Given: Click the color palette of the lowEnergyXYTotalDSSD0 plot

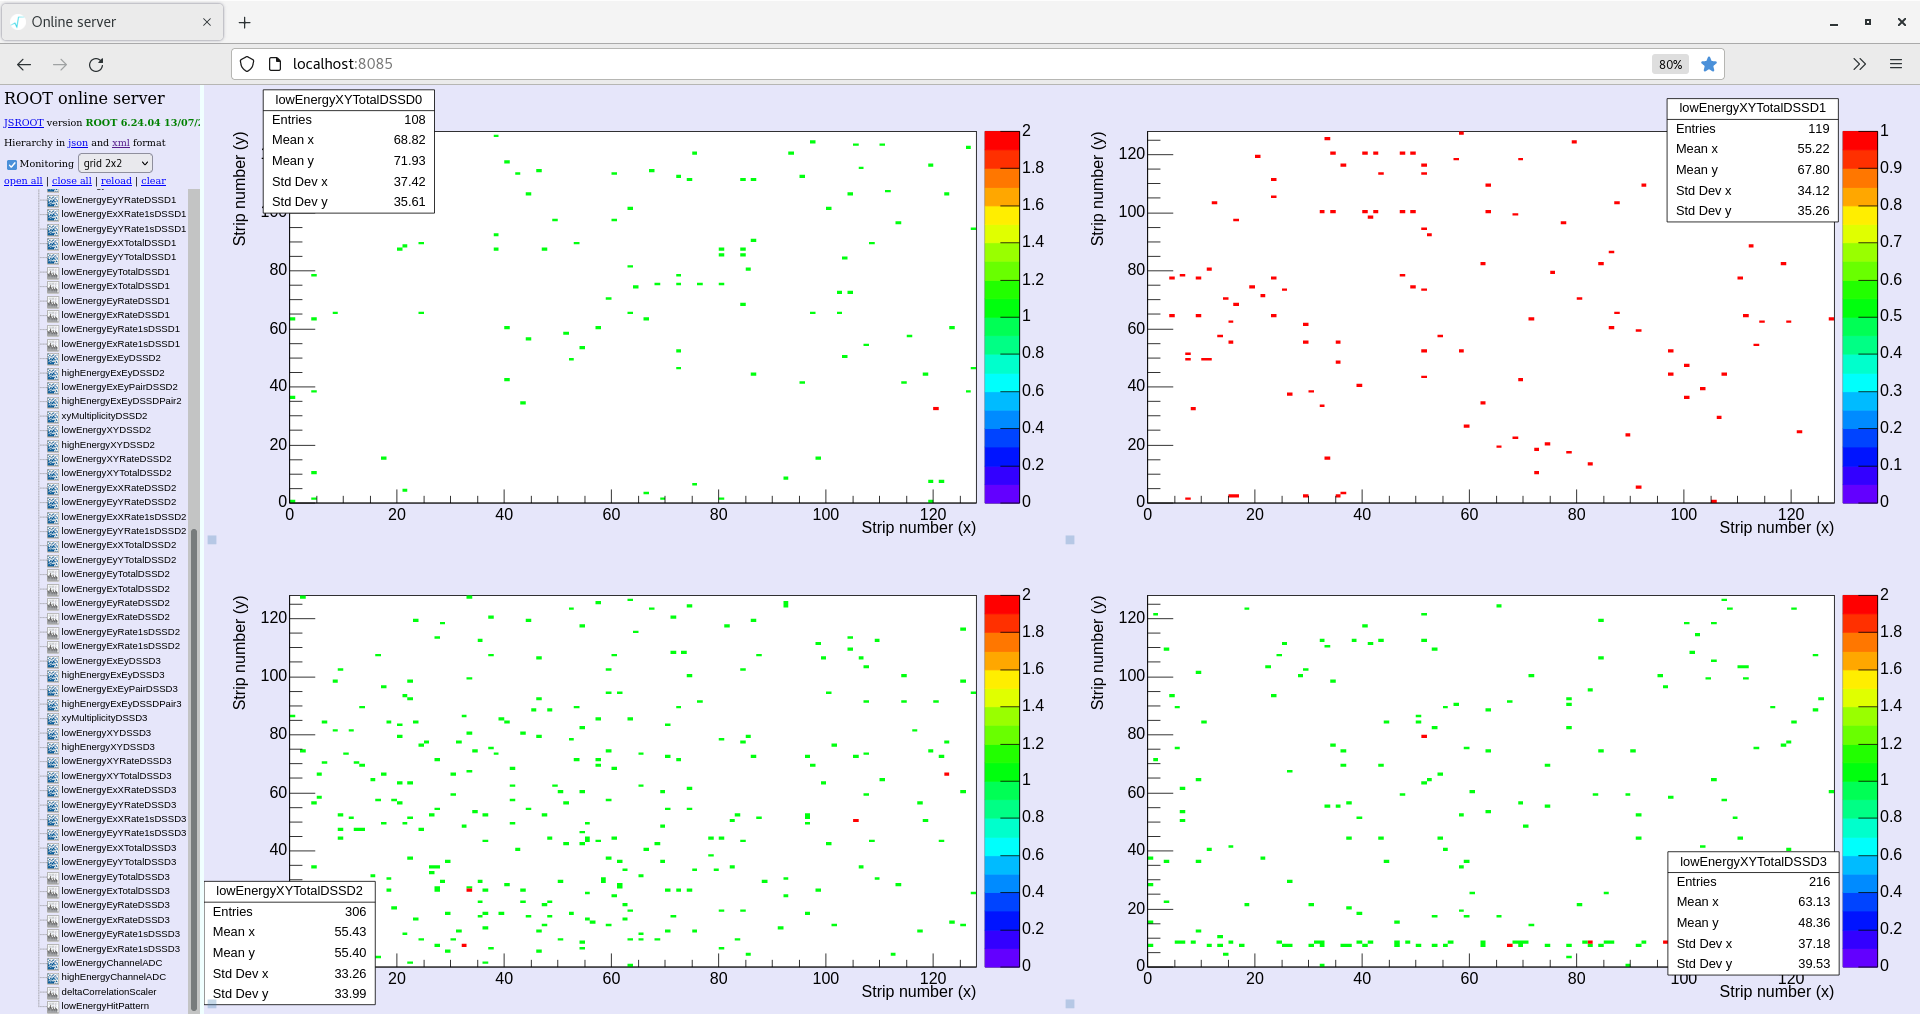Looking at the screenshot, I should coord(1002,317).
